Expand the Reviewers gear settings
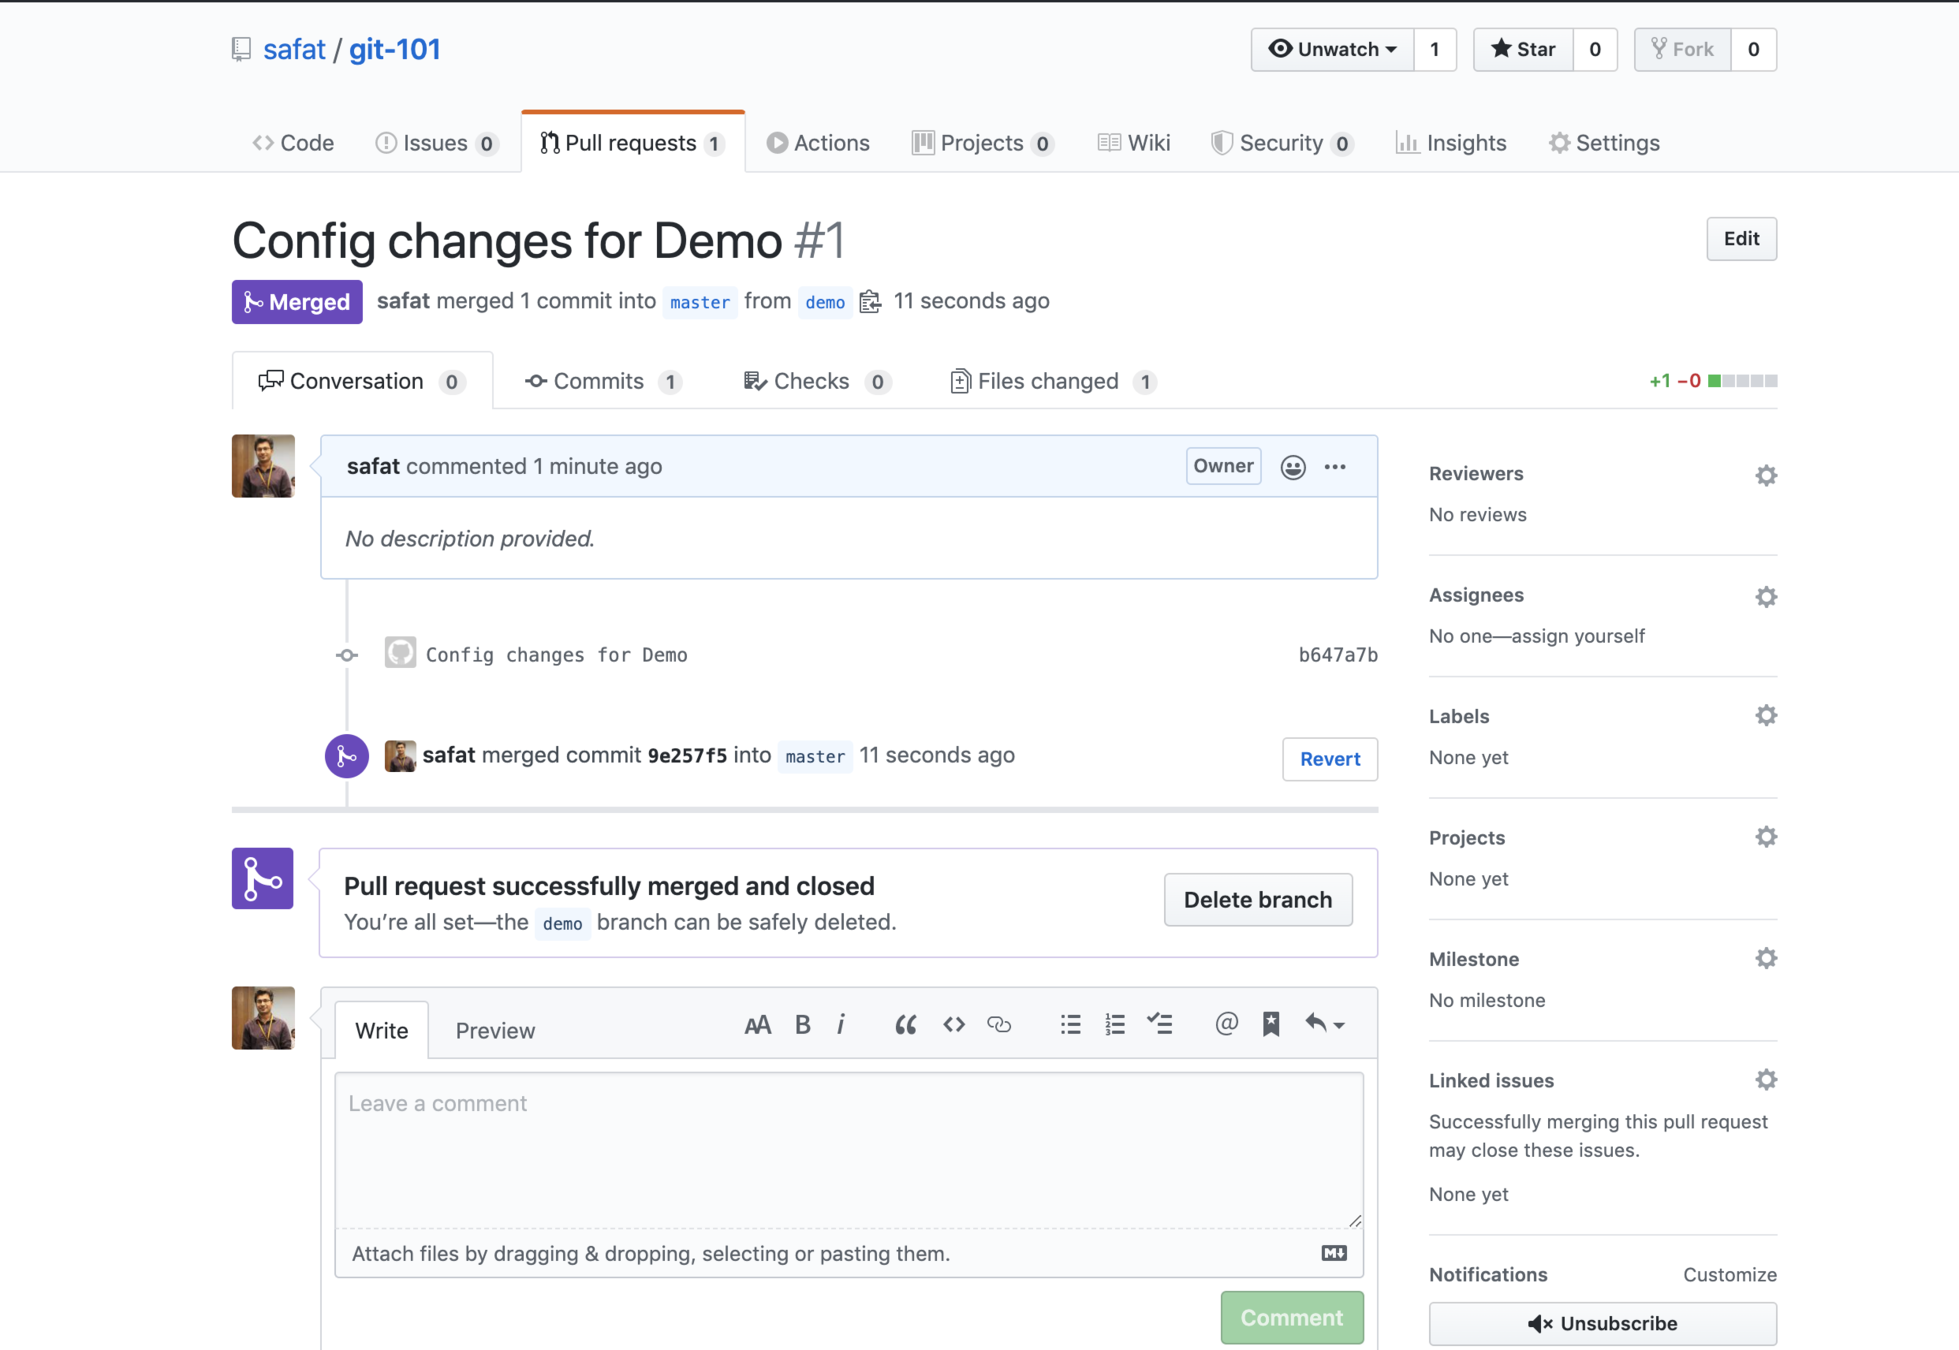The image size is (1959, 1350). [1766, 475]
